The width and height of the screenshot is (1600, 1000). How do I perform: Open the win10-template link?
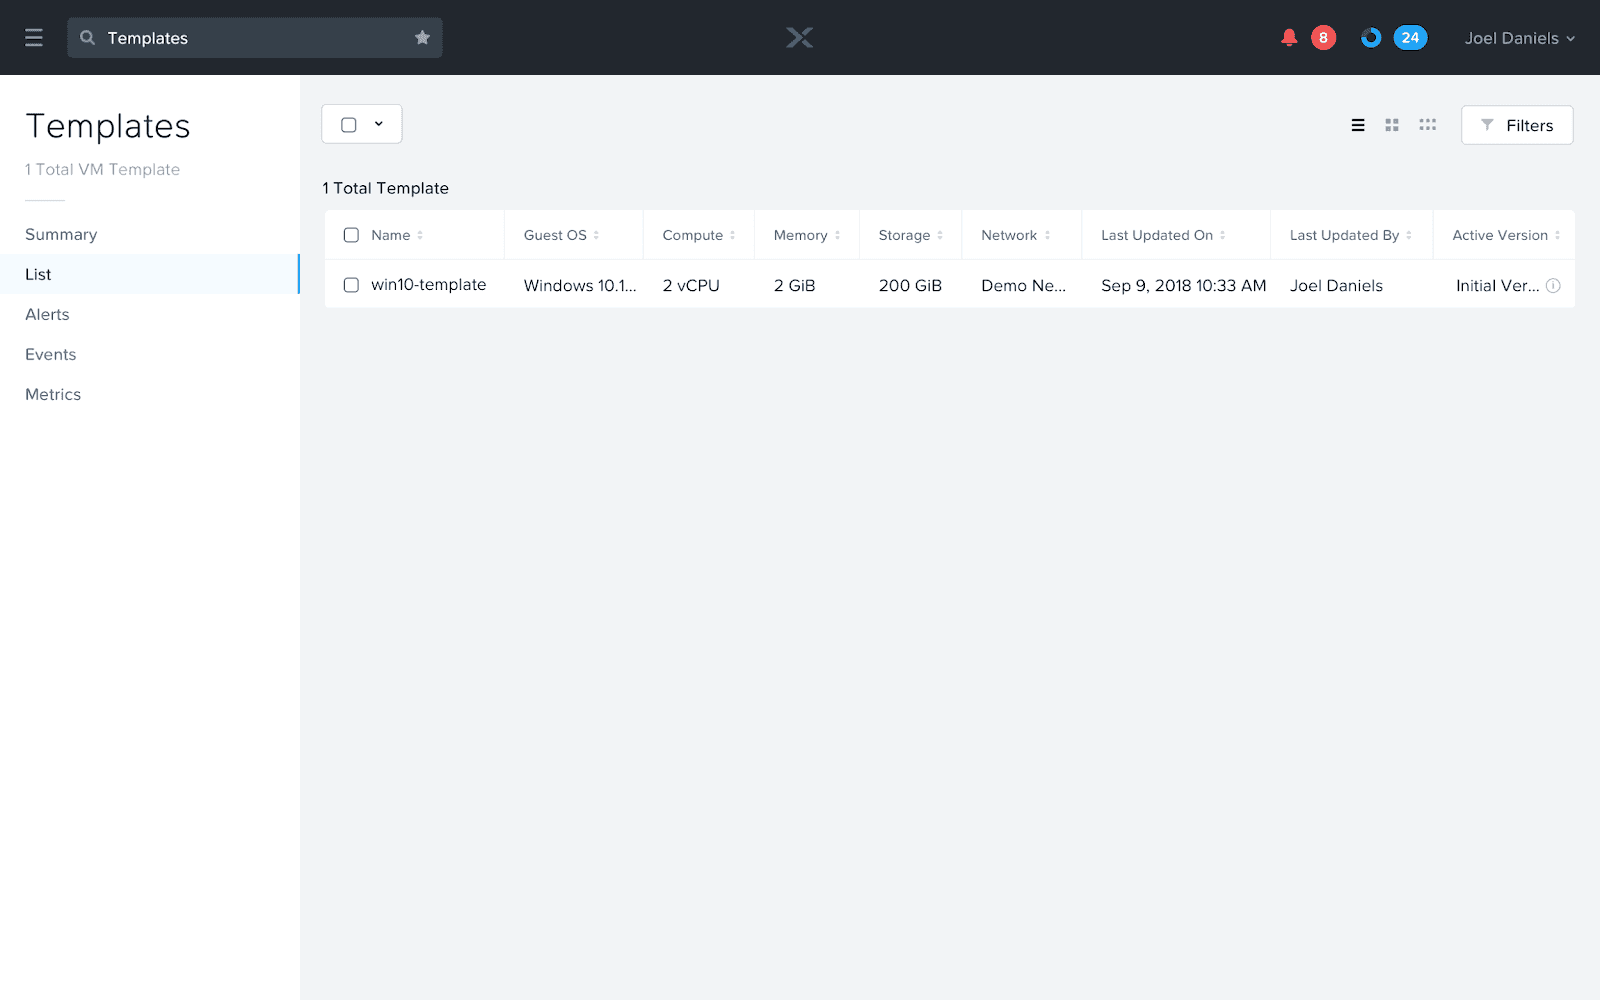[x=428, y=285]
